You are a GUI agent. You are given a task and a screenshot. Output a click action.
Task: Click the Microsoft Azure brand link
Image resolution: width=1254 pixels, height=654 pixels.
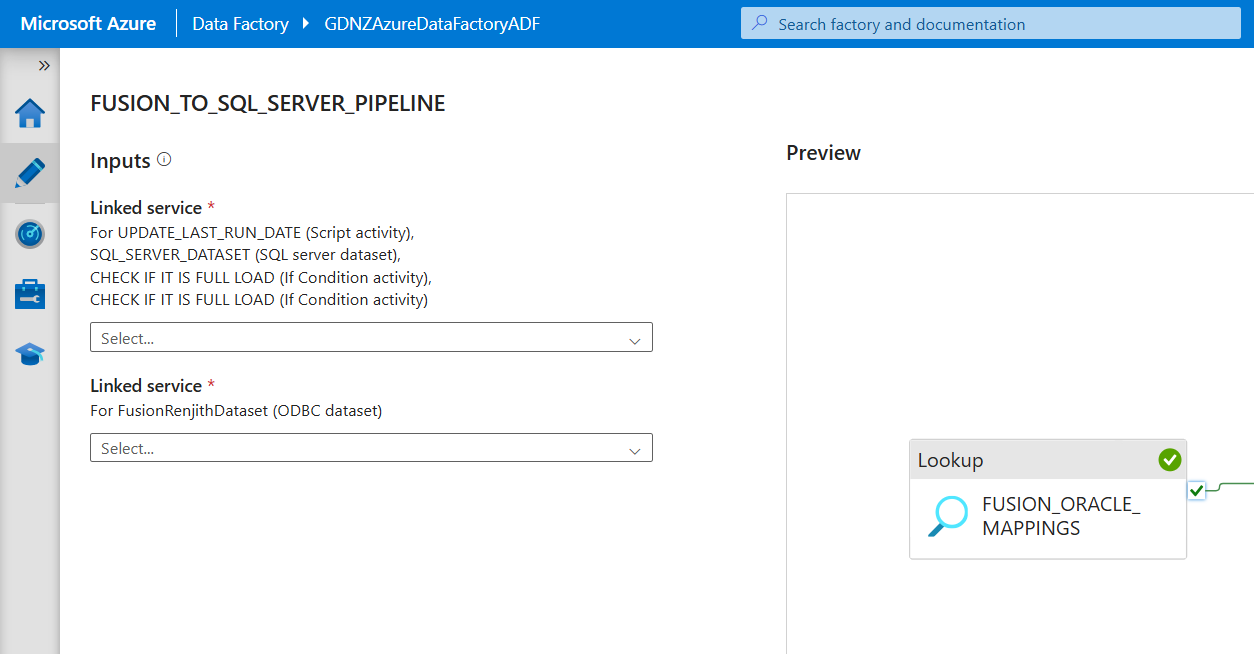pyautogui.click(x=88, y=24)
